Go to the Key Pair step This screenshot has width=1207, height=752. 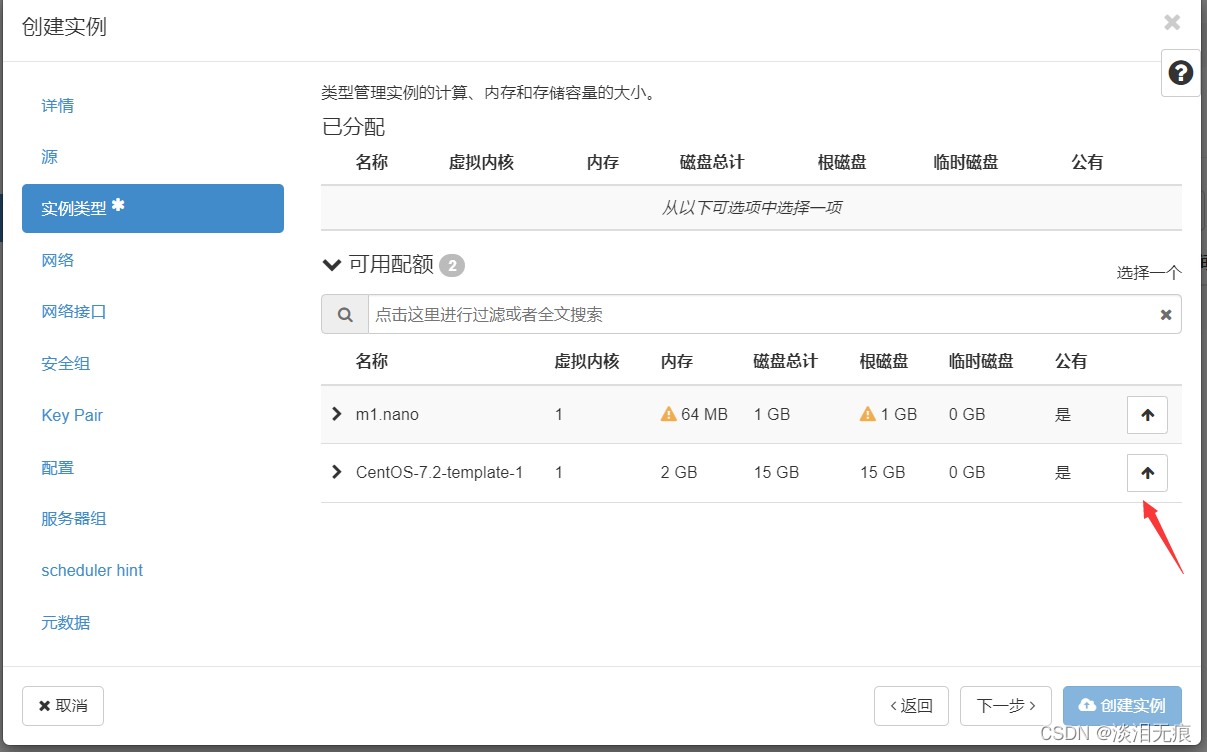72,415
